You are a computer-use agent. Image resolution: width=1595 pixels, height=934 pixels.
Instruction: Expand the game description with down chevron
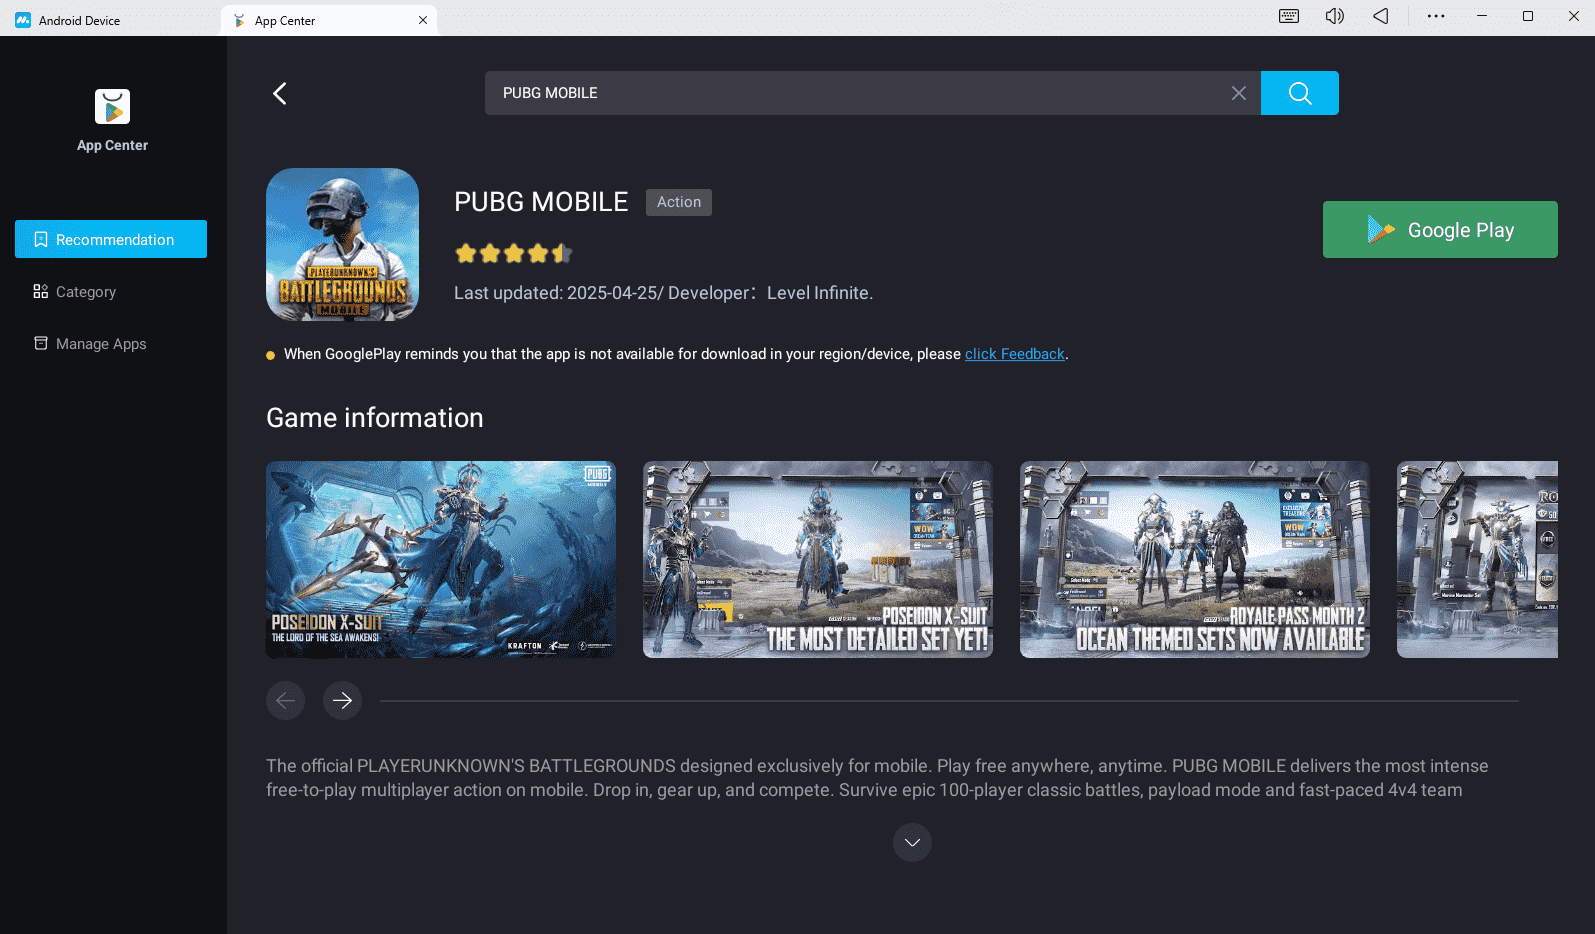coord(912,842)
